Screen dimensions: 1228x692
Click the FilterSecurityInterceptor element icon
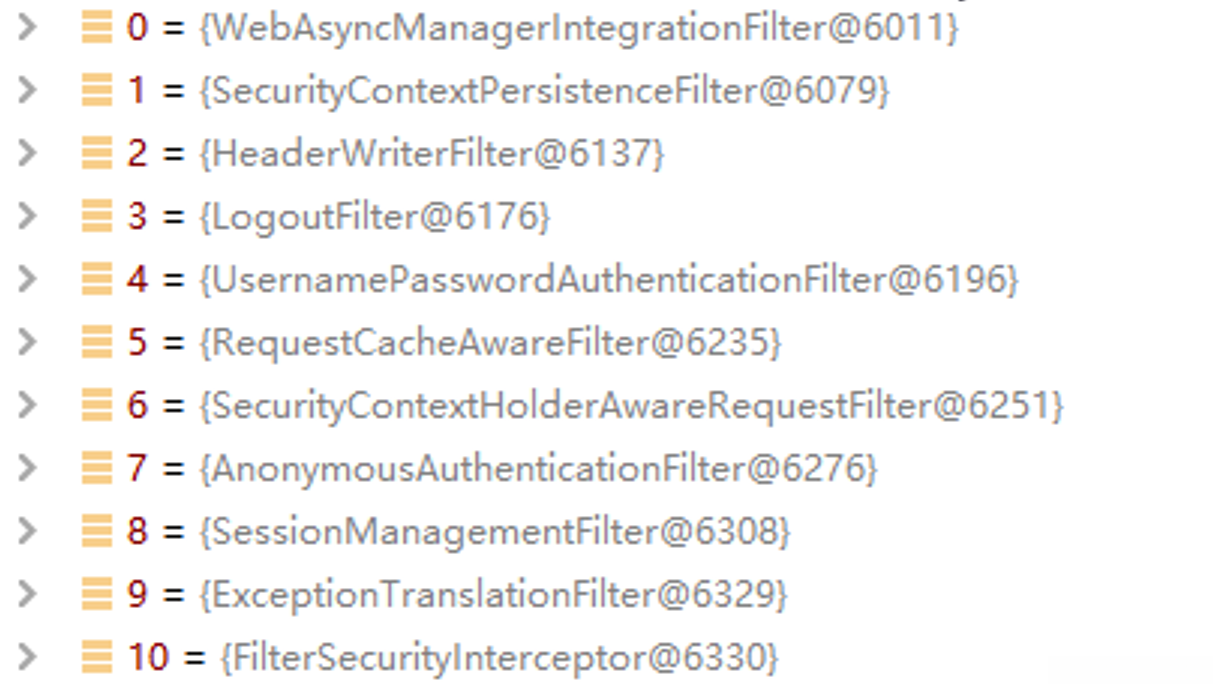pos(97,658)
